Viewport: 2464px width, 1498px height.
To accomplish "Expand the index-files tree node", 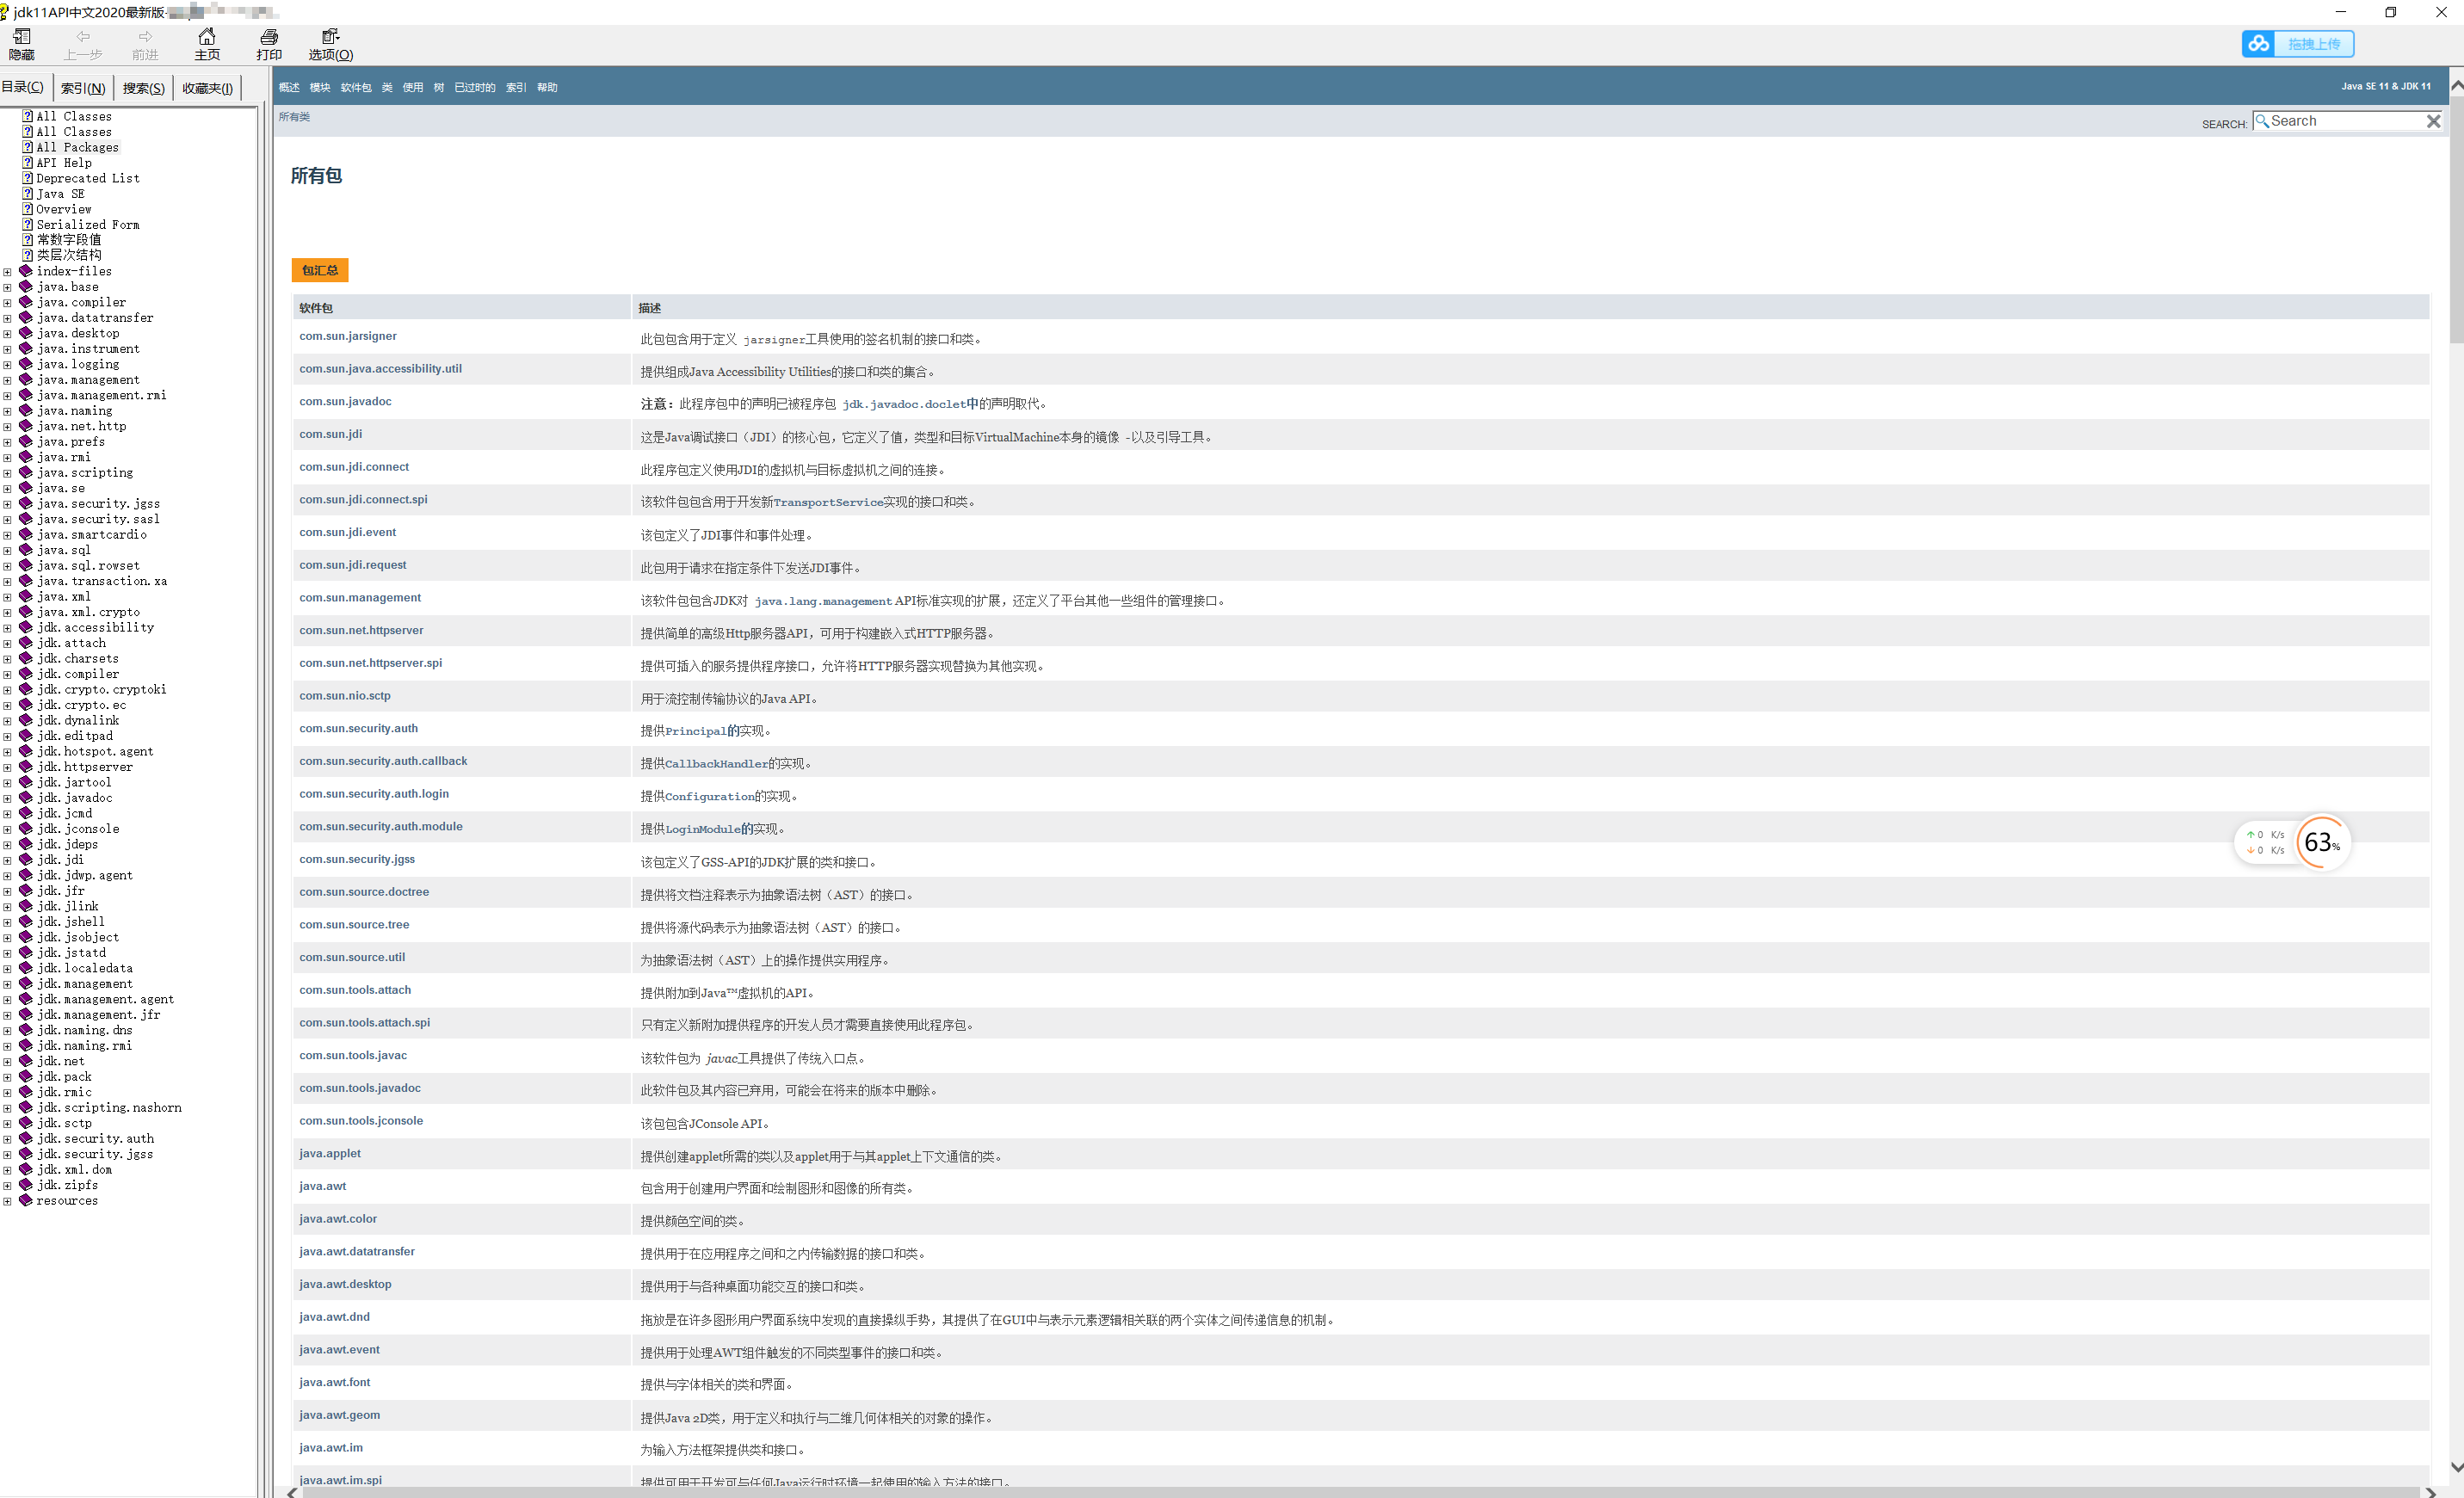I will point(7,272).
